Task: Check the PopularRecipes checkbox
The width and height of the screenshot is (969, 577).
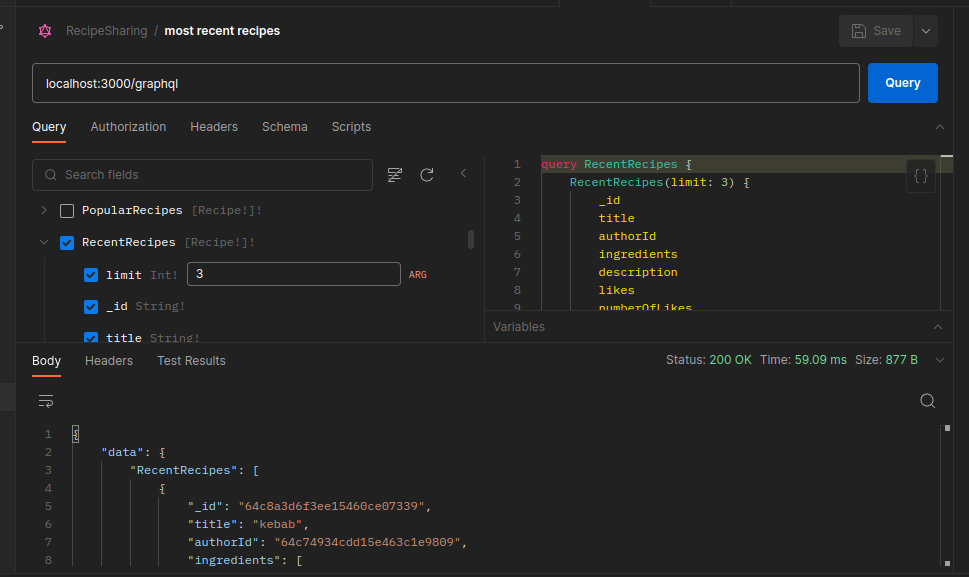Action: (x=67, y=211)
